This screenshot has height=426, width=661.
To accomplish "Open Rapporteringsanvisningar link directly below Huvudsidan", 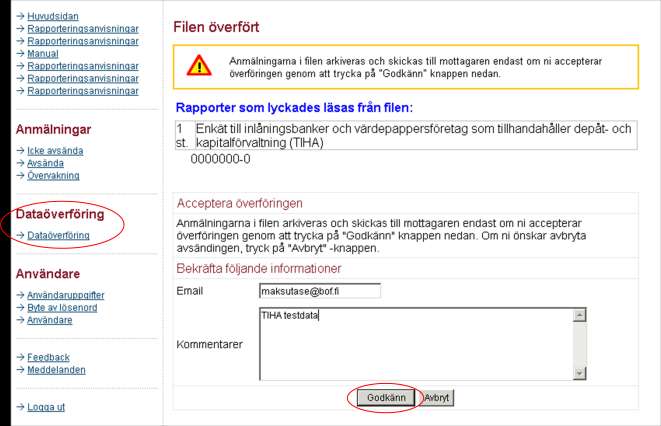I will (x=83, y=29).
